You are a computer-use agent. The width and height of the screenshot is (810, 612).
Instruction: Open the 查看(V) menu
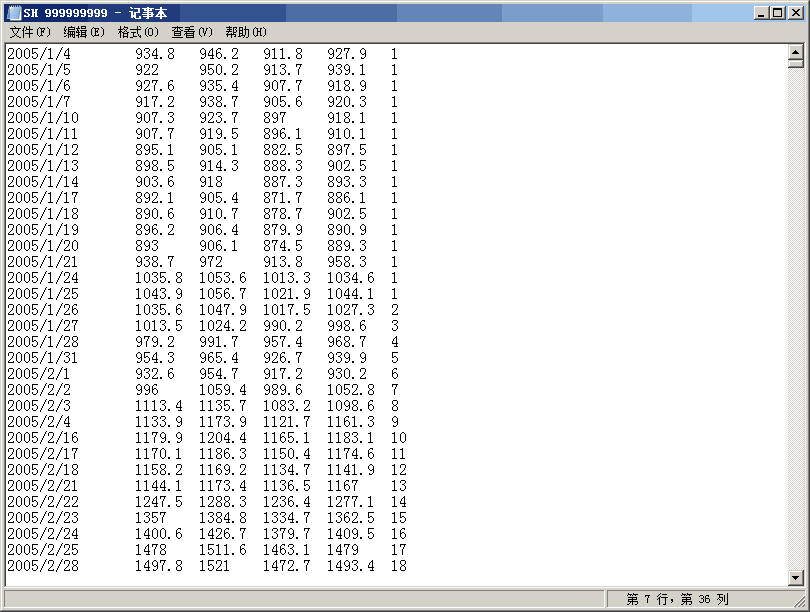click(192, 32)
